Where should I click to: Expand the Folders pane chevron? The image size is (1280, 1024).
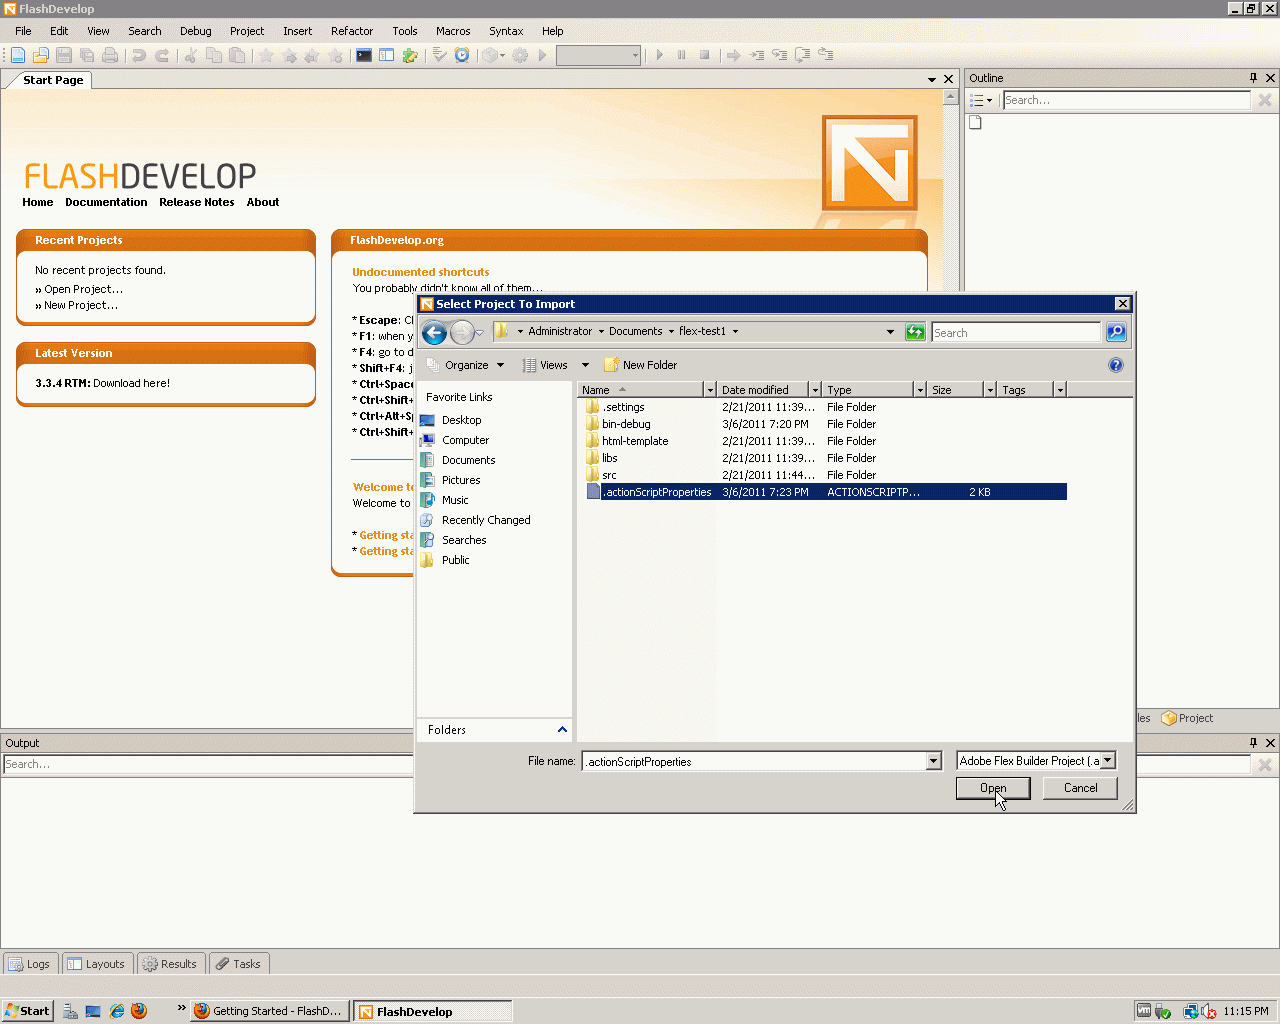562,730
